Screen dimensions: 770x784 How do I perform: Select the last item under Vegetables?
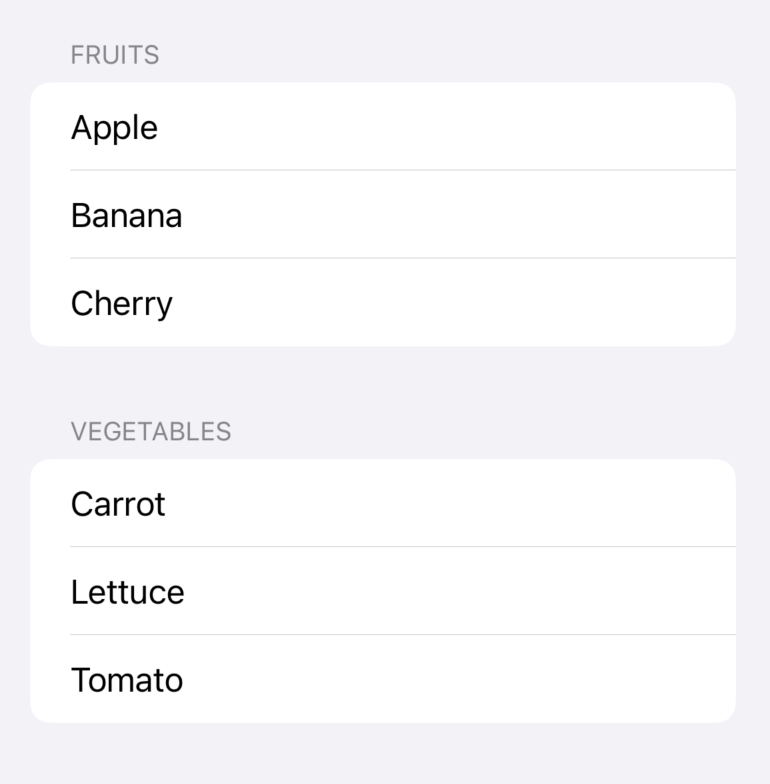pos(383,680)
